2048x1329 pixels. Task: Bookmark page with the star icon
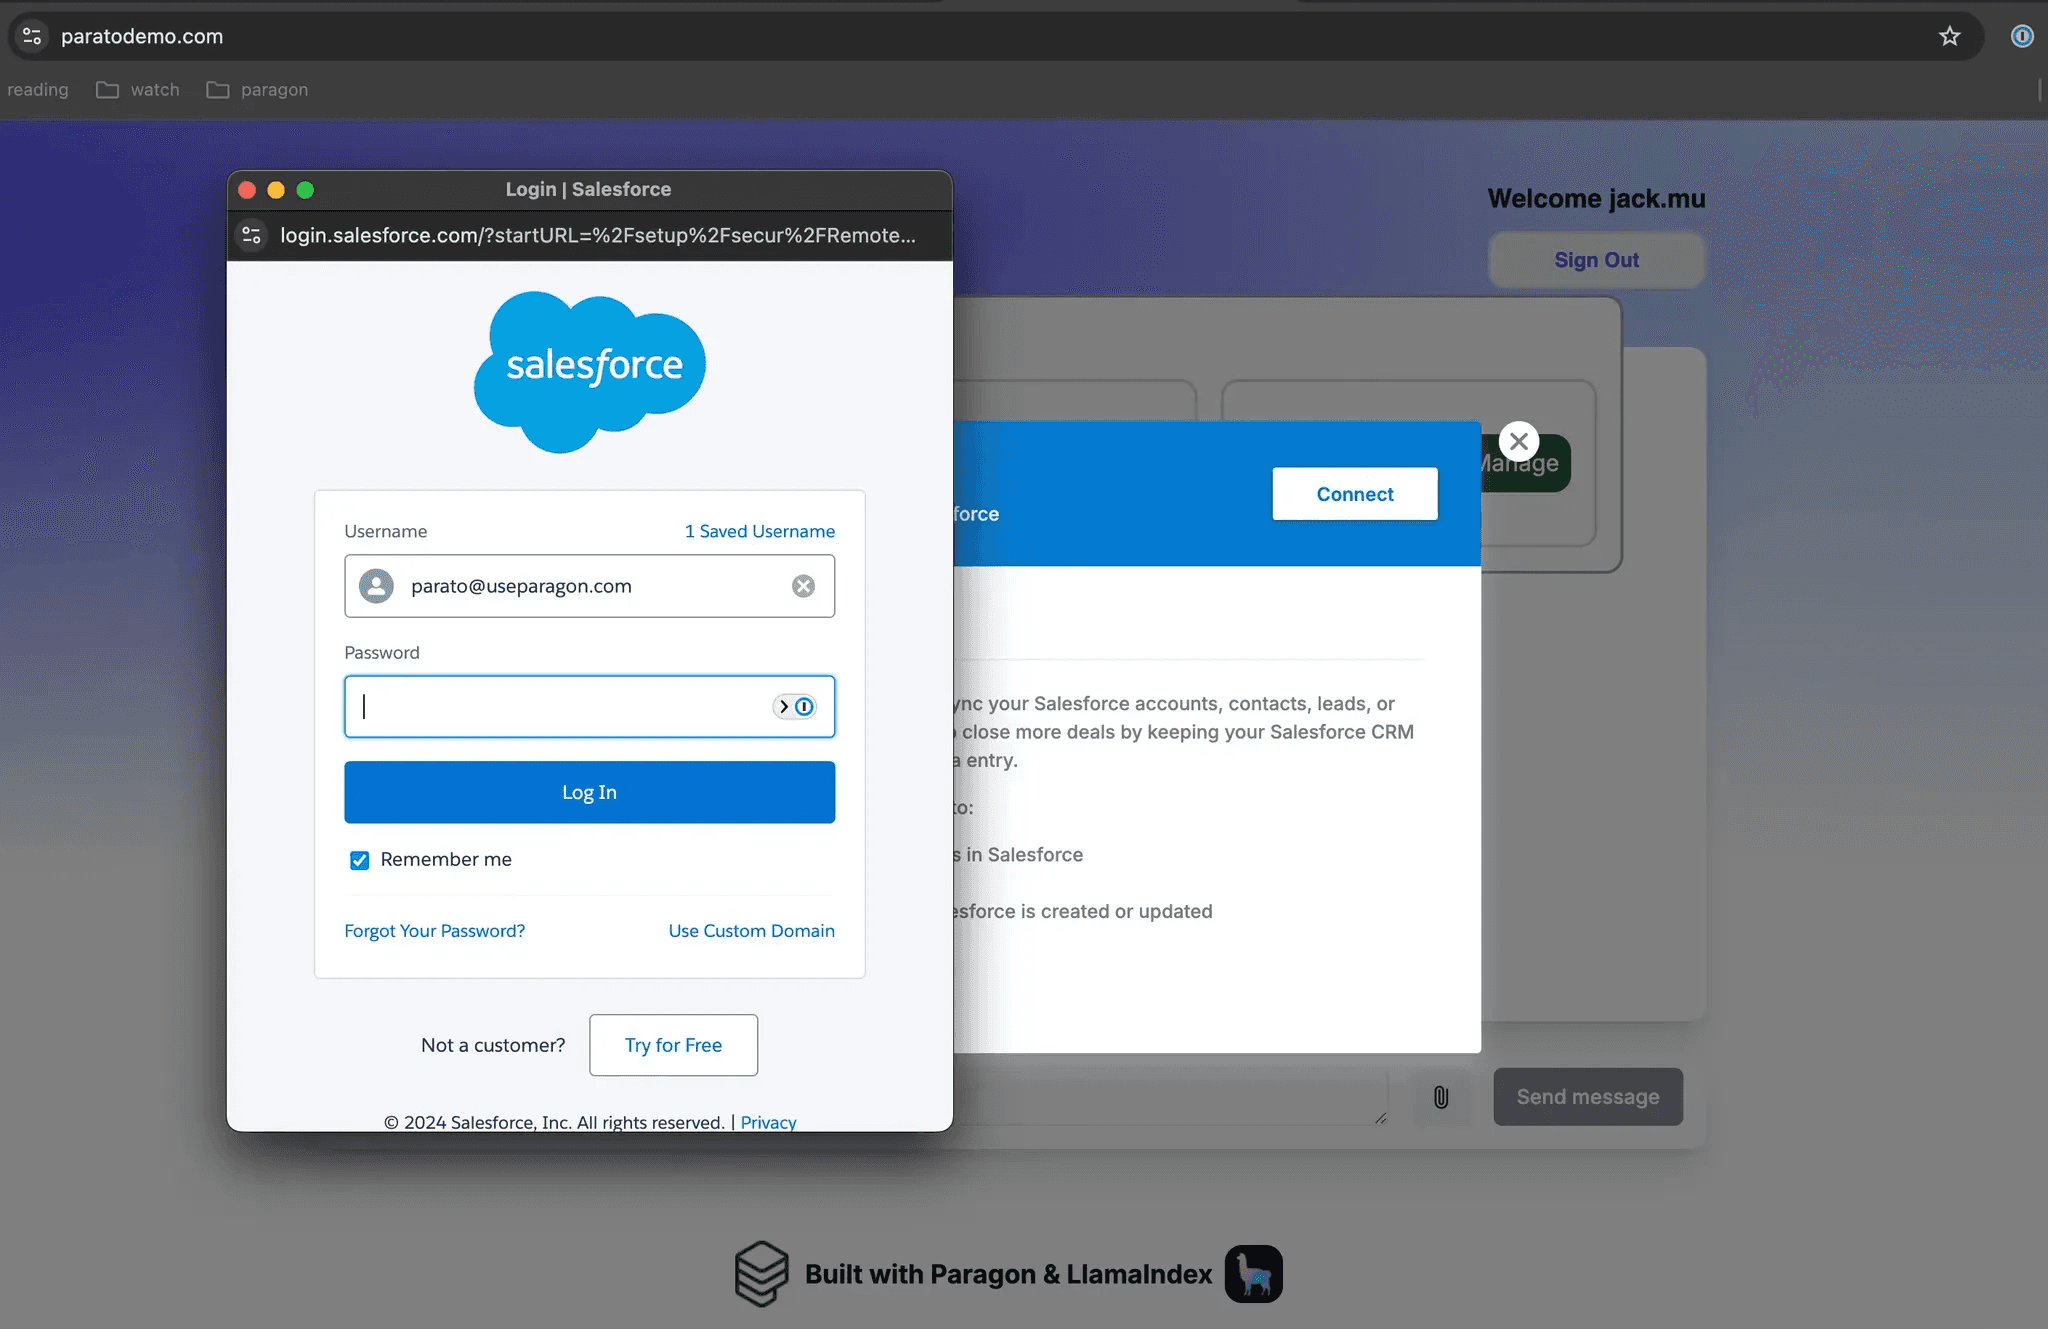coord(1949,36)
